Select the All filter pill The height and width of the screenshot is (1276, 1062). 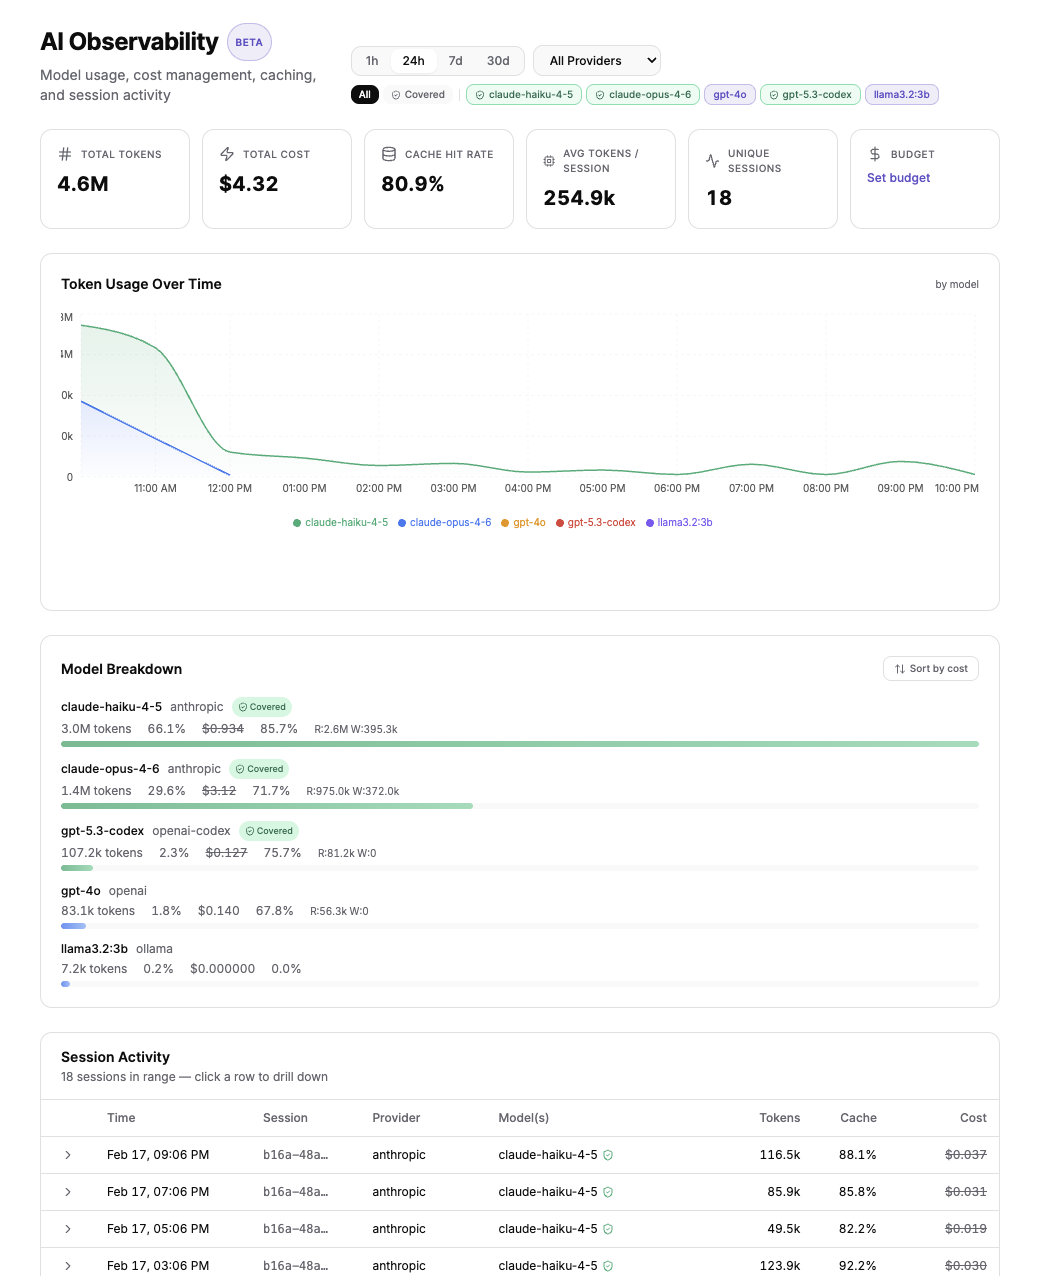pos(365,94)
